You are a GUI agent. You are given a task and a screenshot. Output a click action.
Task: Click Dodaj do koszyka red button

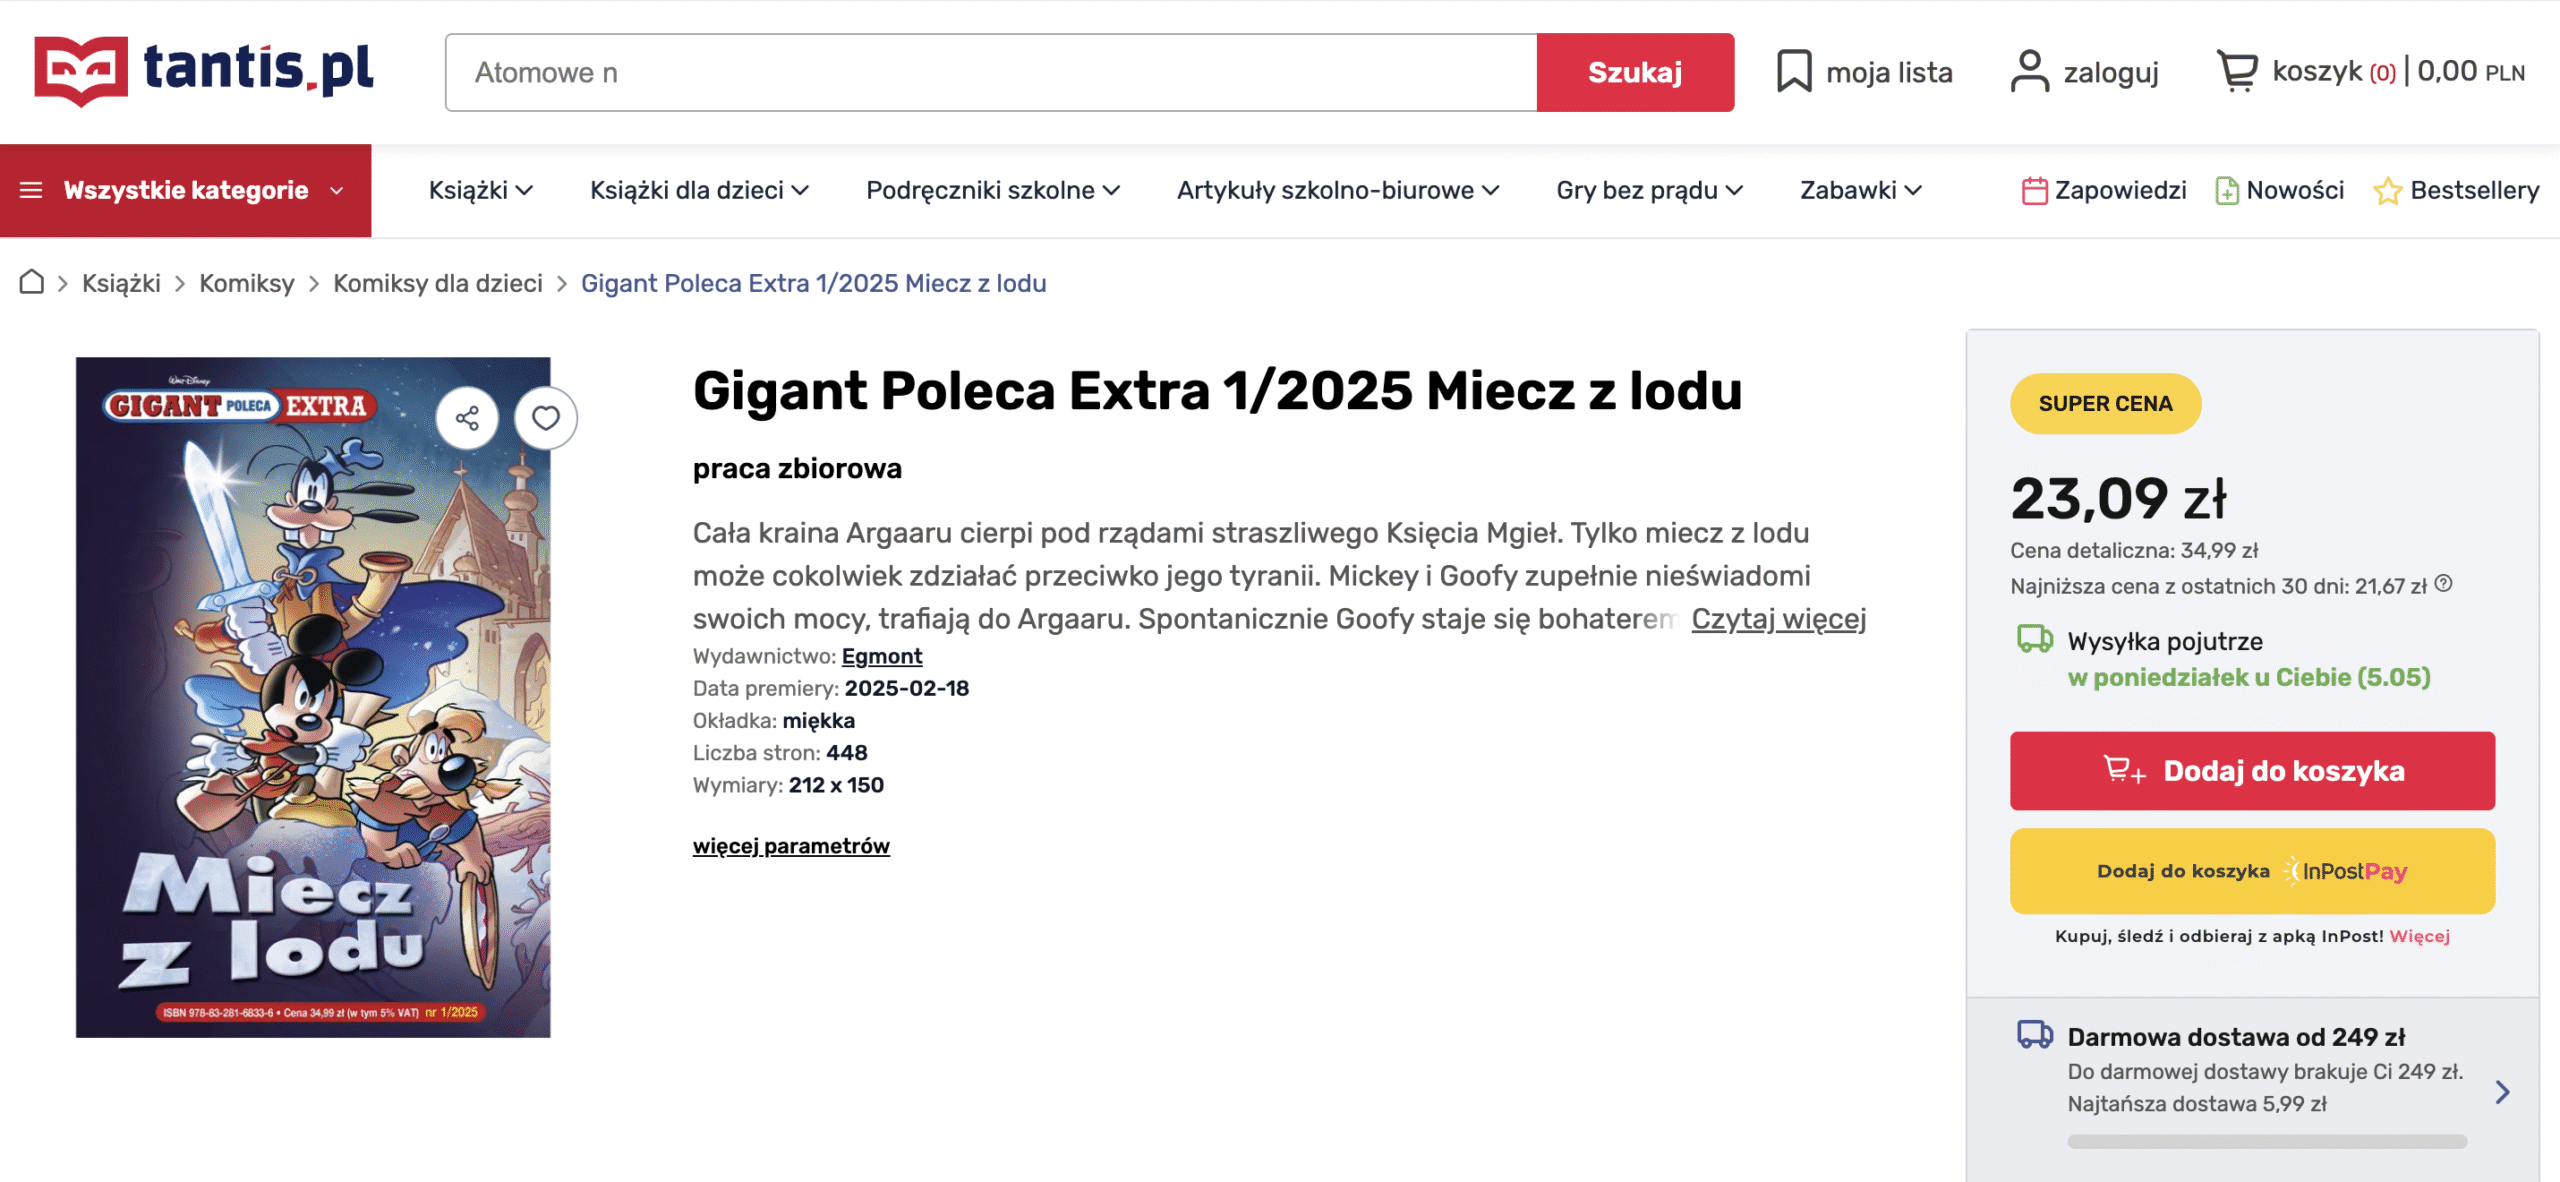[x=2253, y=771]
